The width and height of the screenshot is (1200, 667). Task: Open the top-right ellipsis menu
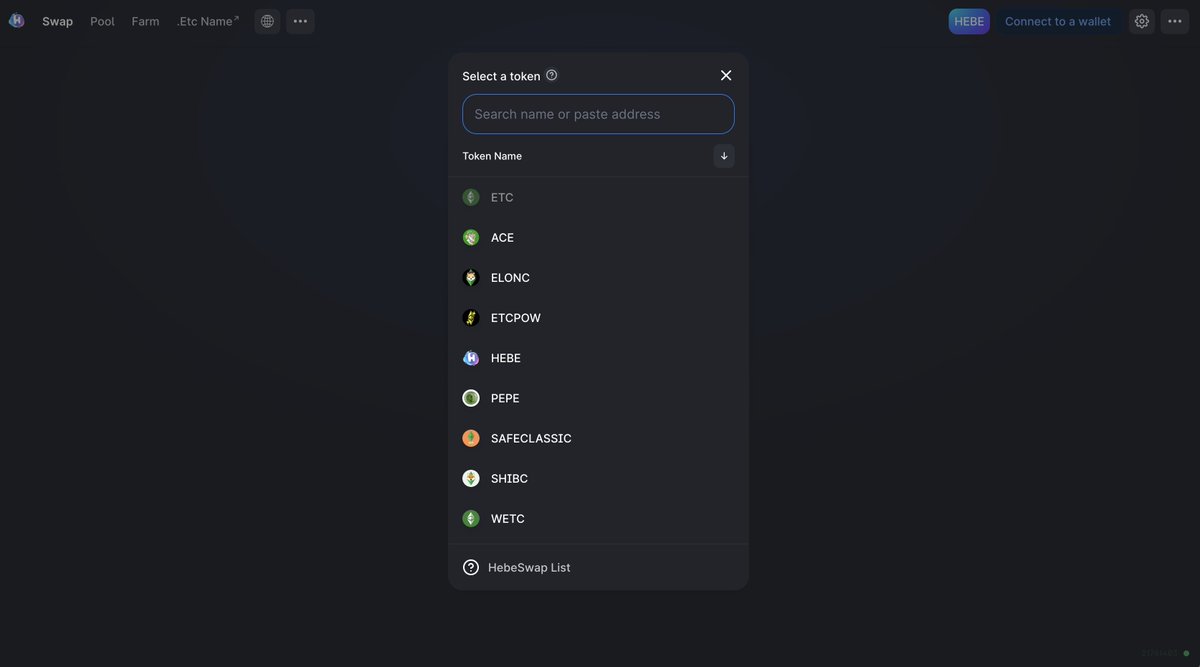1175,21
